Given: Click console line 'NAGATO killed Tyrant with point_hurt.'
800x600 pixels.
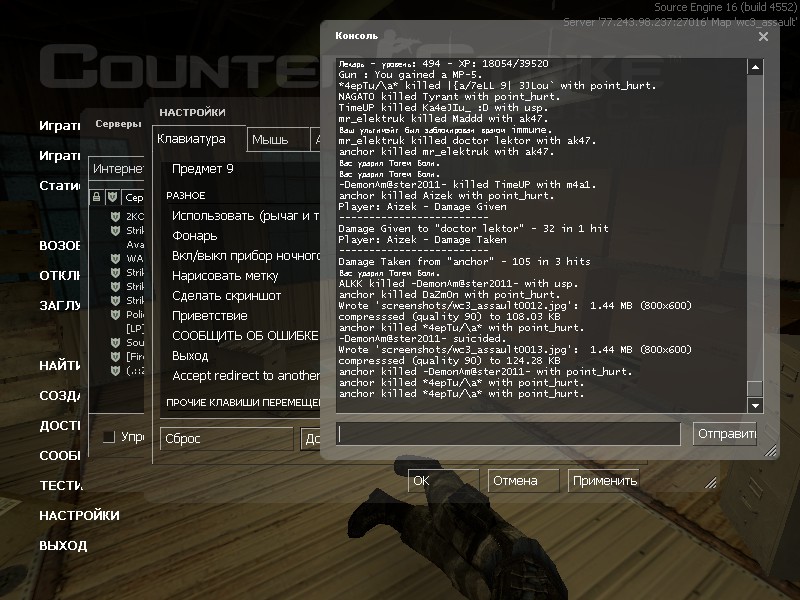Looking at the screenshot, I should 449,96.
